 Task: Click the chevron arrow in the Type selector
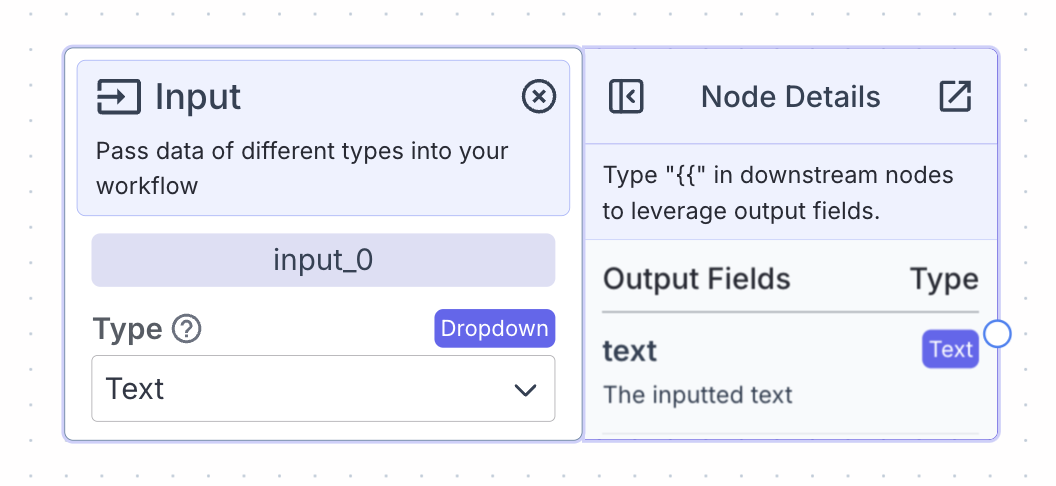pos(525,390)
